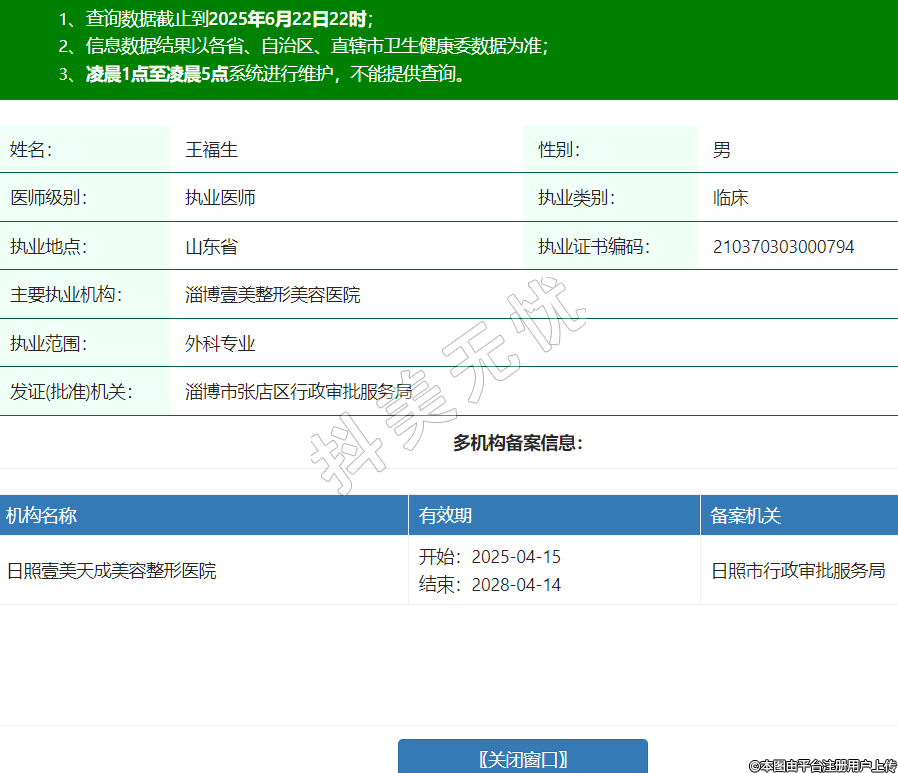Select the 日照市行政审批服务局 cell
The image size is (898, 773).
pyautogui.click(x=798, y=571)
